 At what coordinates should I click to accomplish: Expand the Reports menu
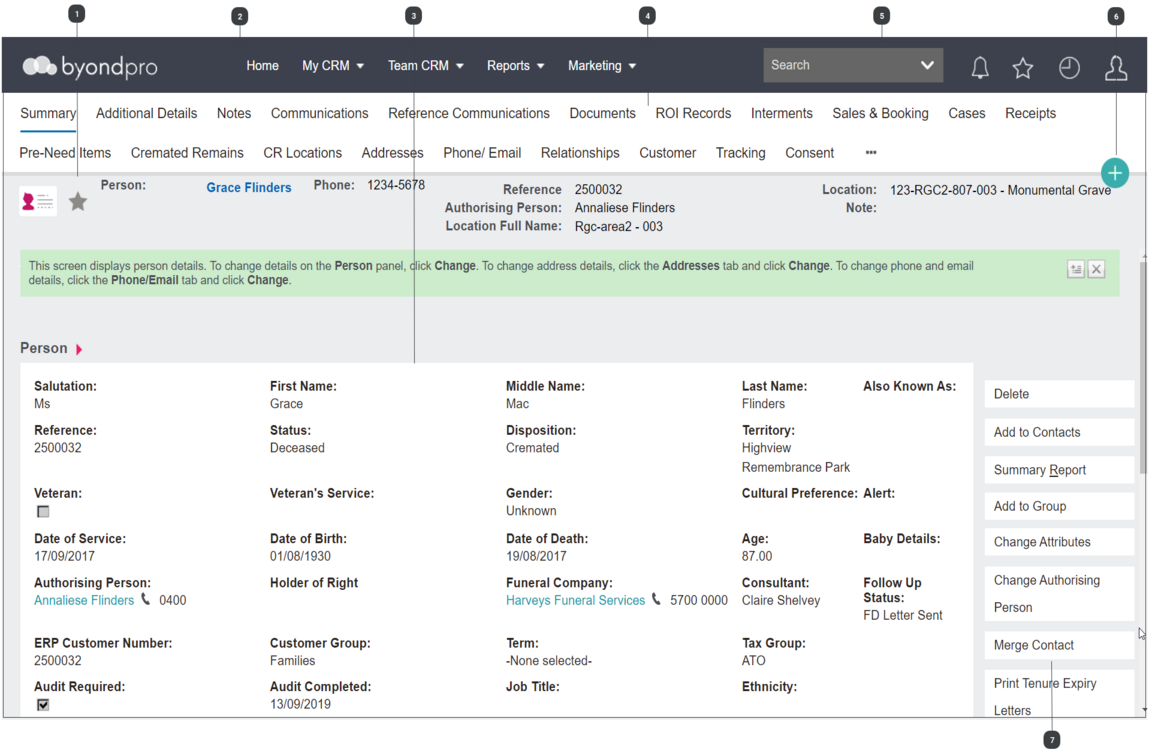coord(516,66)
